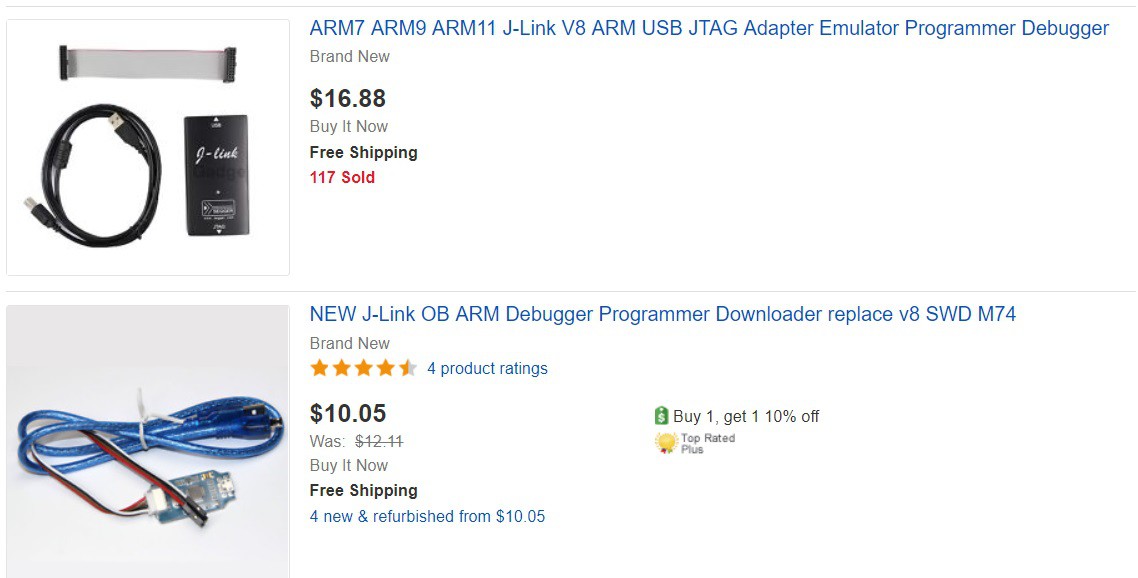
Task: Click the half-filled fifth rating star
Action: (409, 368)
